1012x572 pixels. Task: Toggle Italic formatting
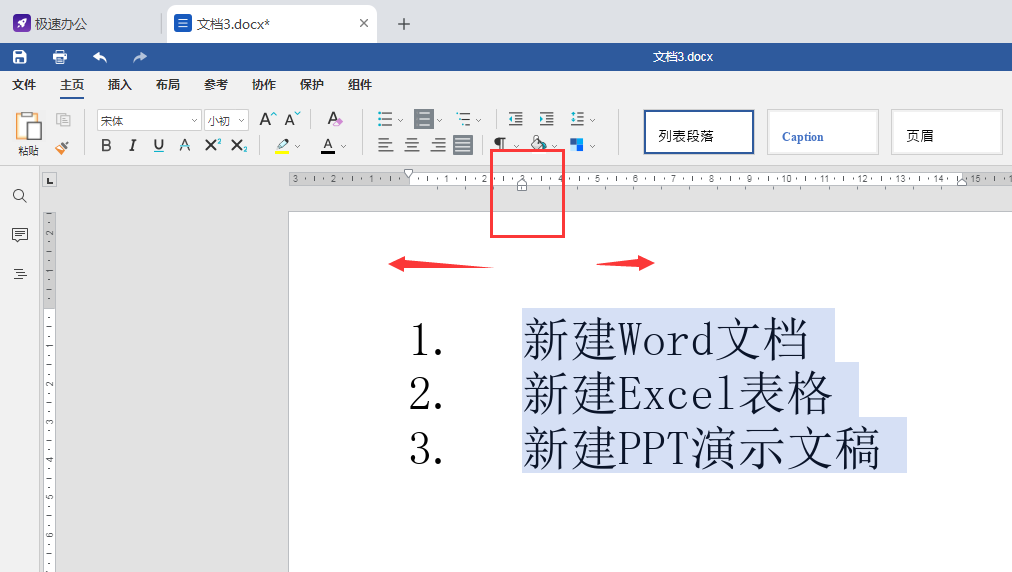(x=132, y=146)
